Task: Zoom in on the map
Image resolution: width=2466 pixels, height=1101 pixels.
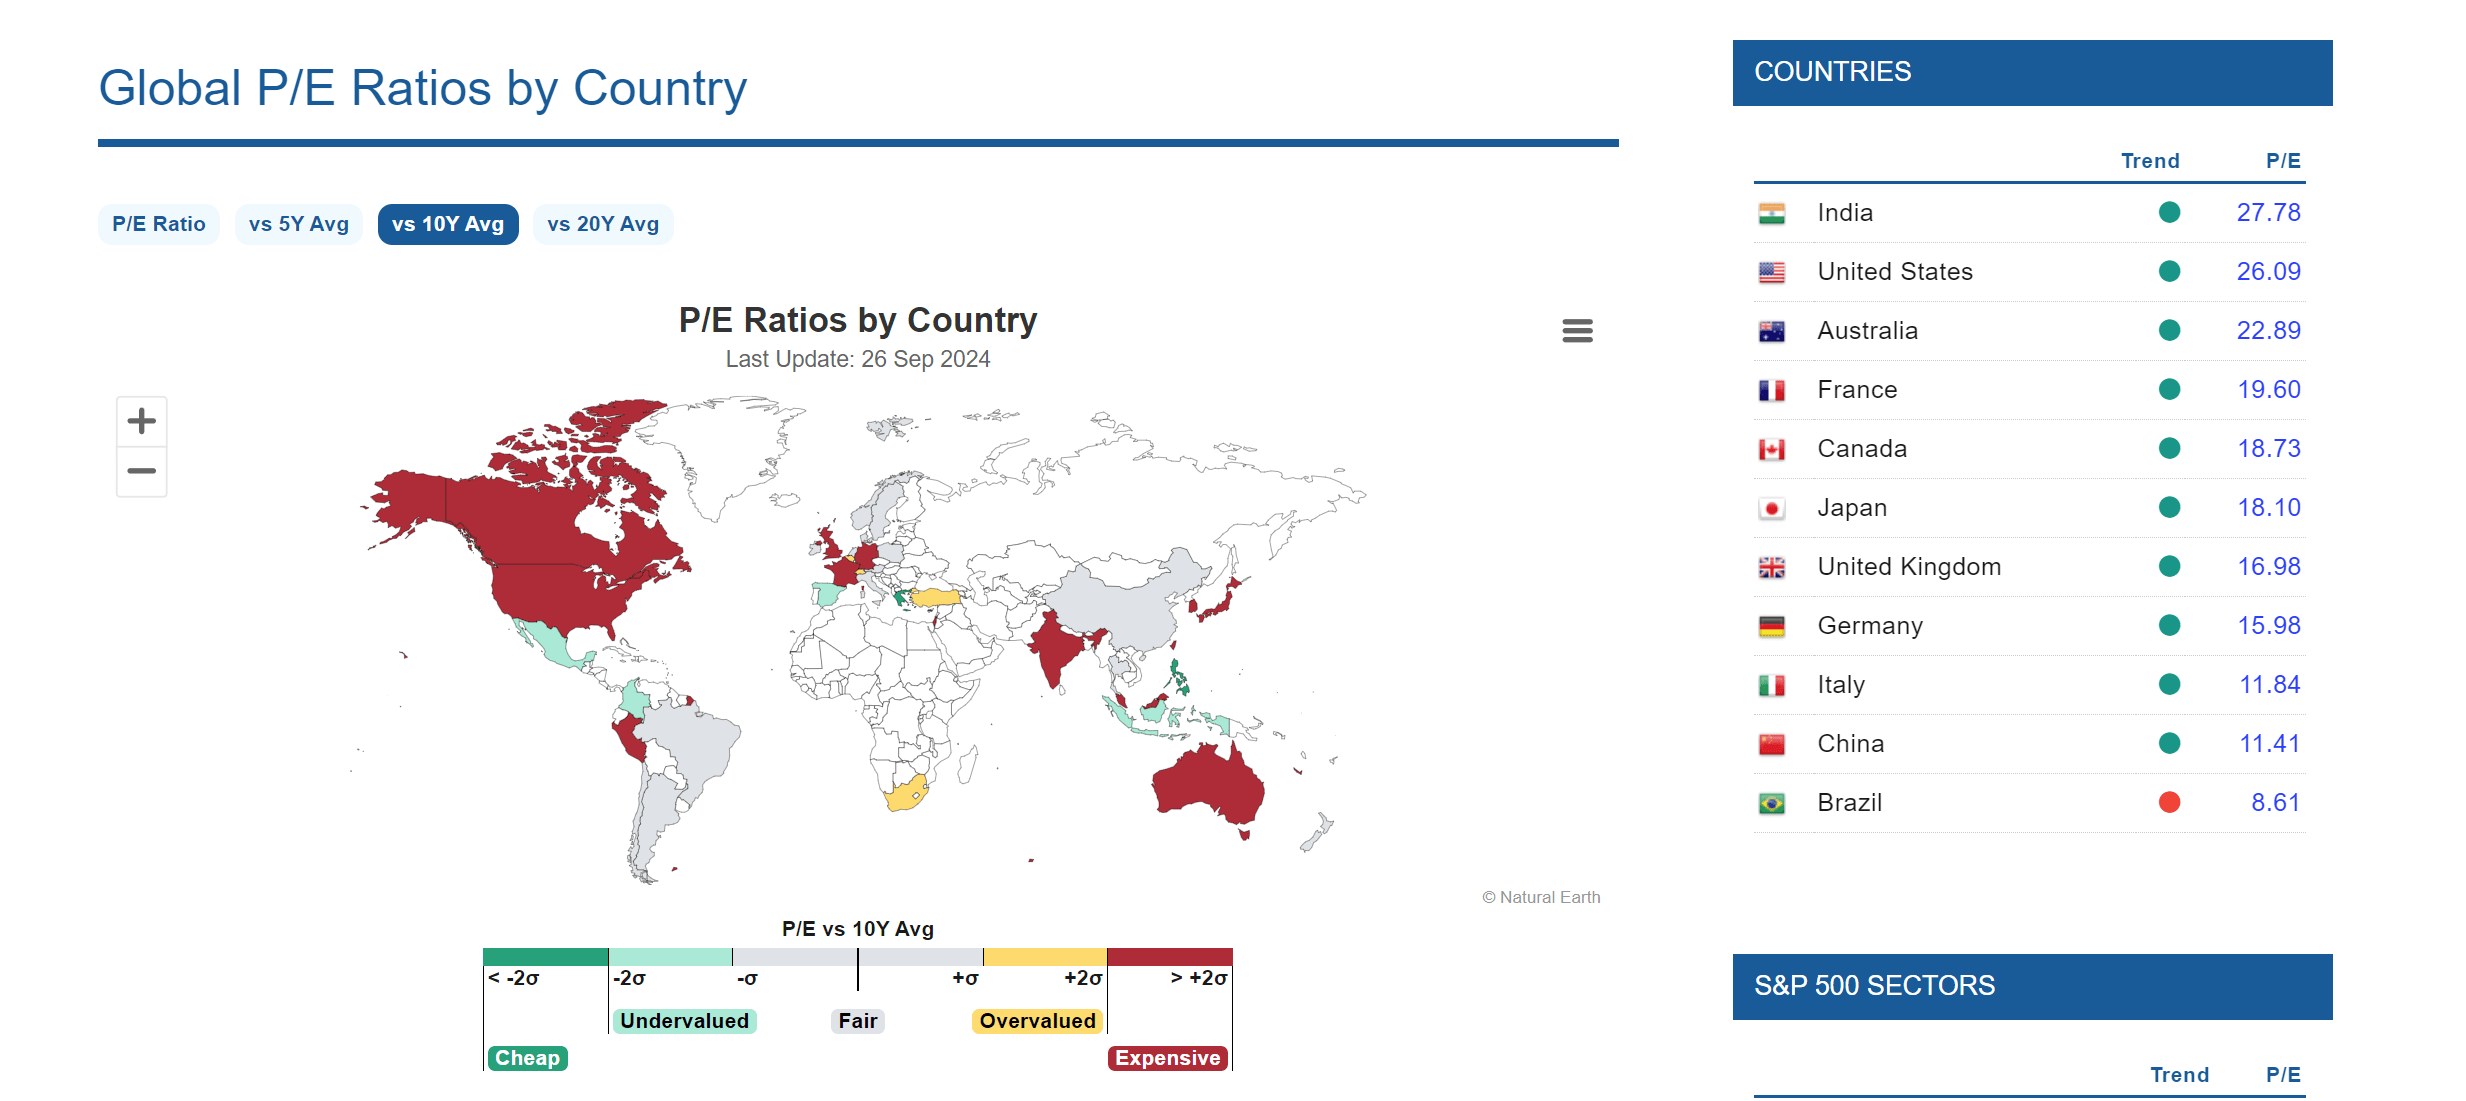Action: tap(141, 420)
